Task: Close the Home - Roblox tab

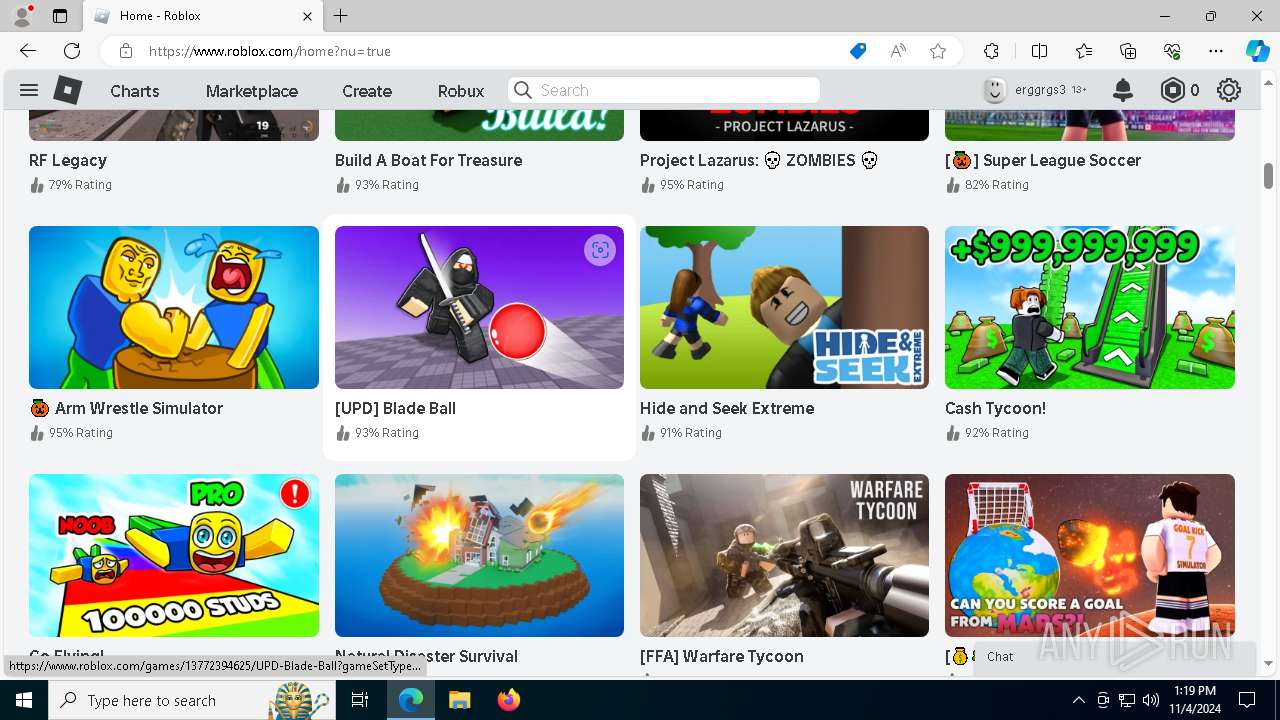Action: (x=308, y=16)
